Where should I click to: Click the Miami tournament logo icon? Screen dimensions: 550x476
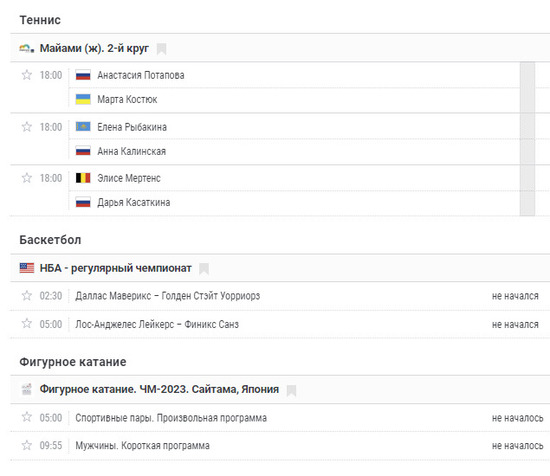pos(27,48)
